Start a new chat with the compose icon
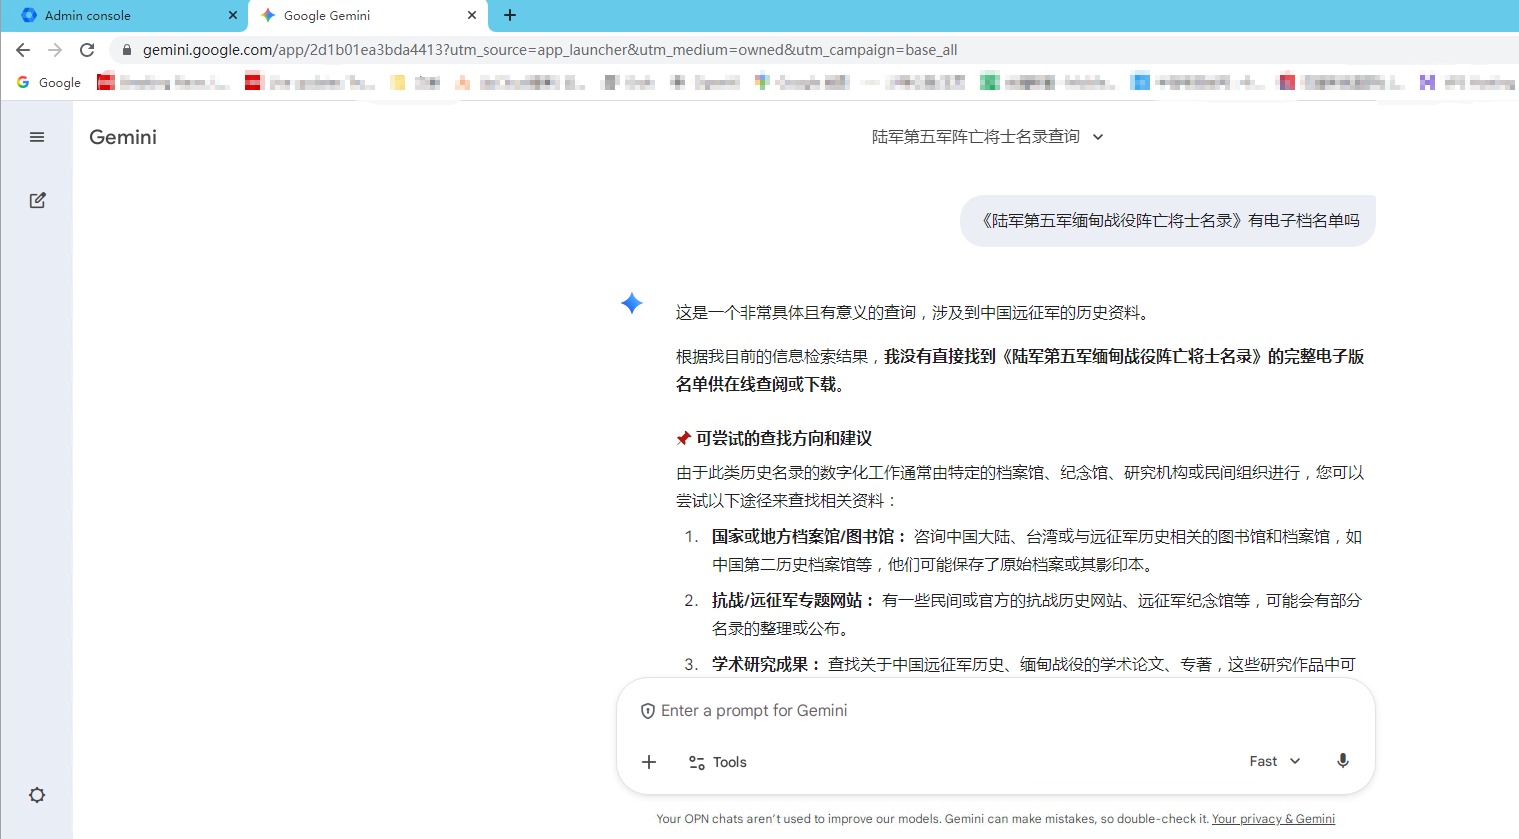Screen dimensions: 1519x839 click(x=37, y=200)
